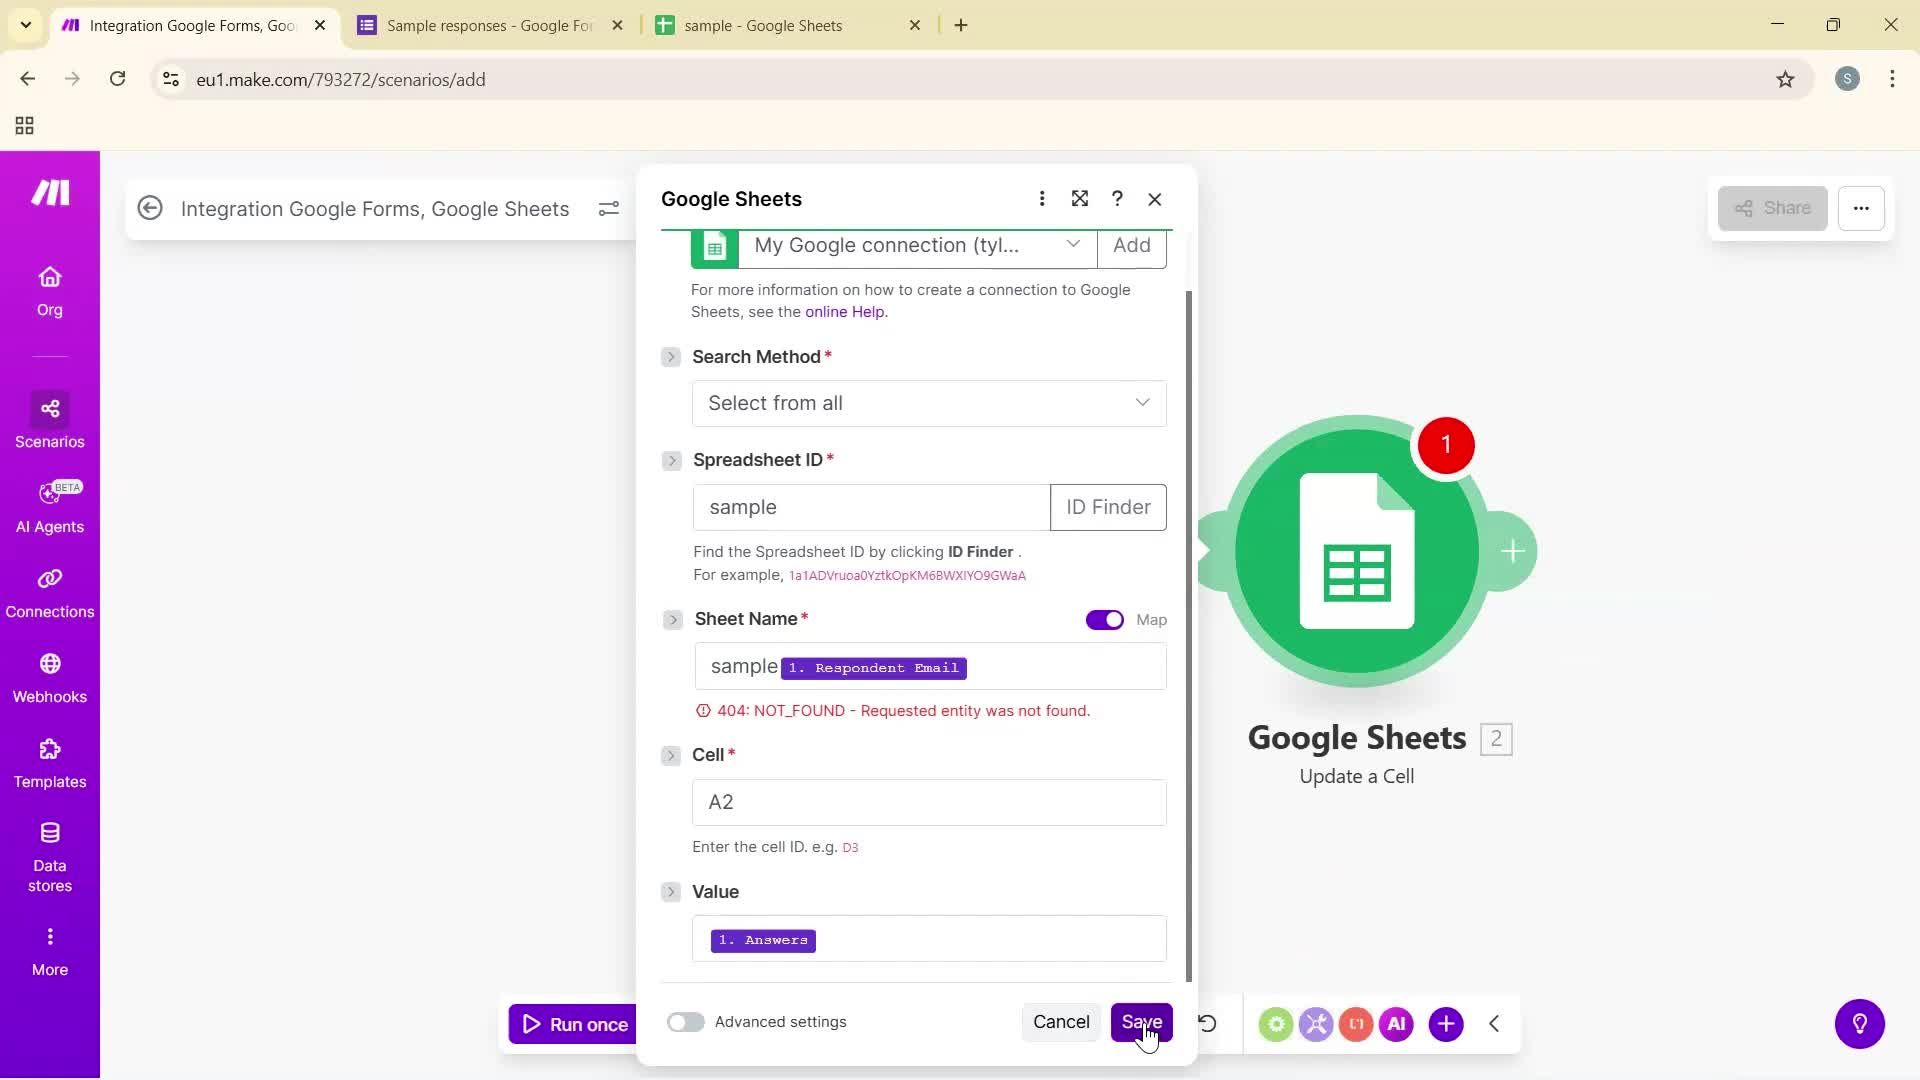Open the Templates section
Viewport: 1920px width, 1080px height.
pos(49,761)
